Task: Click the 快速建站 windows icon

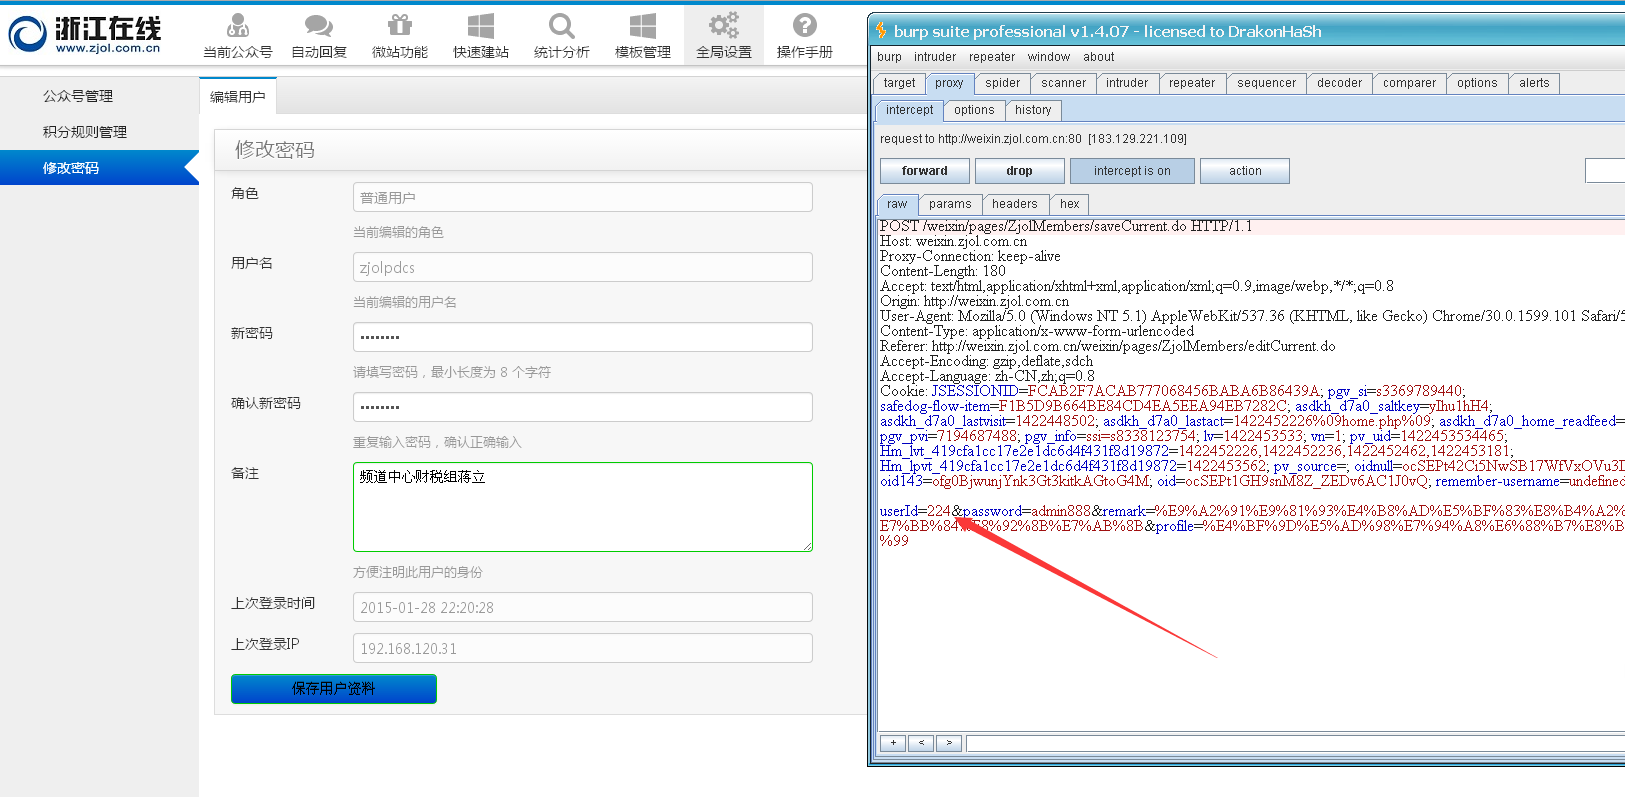Action: click(481, 25)
